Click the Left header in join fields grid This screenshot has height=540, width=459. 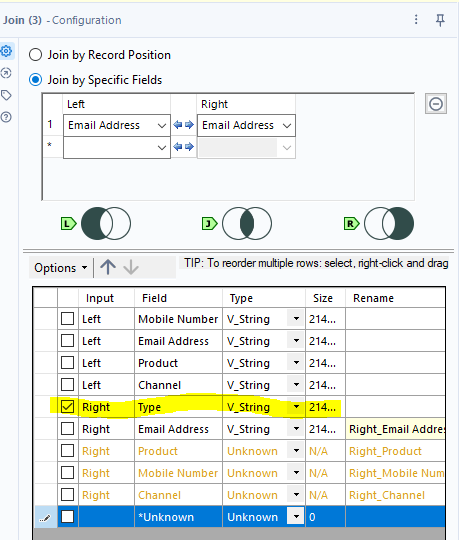(117, 104)
